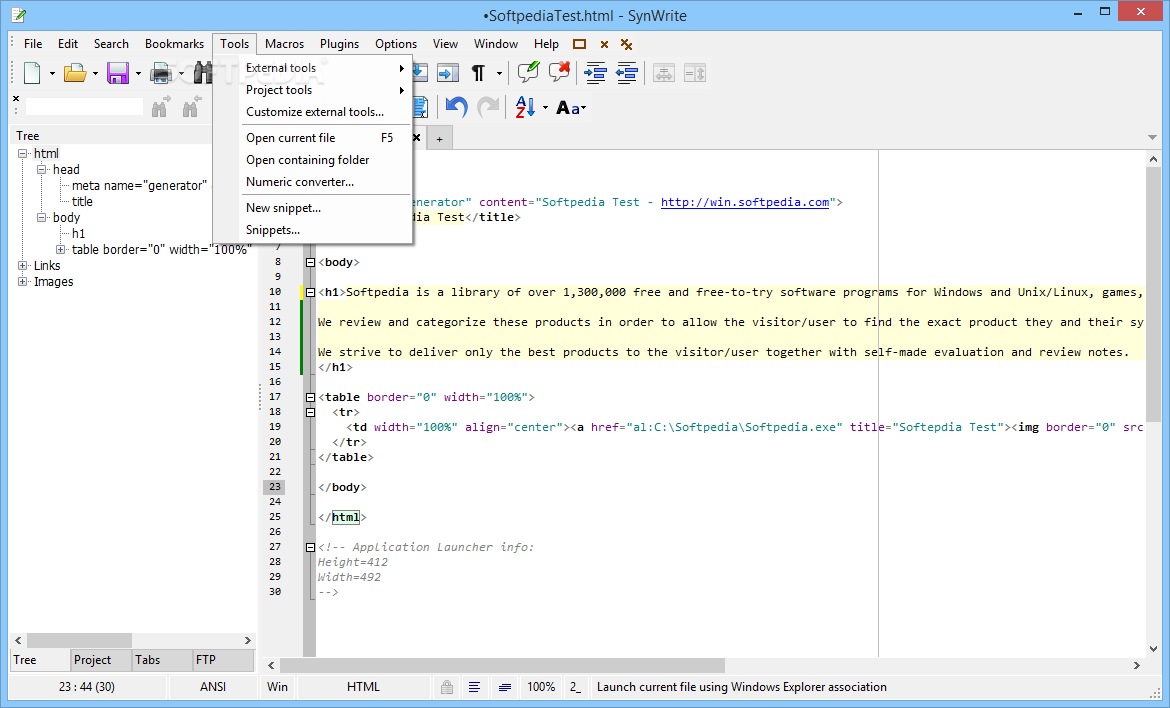Switch to the FTP panel tab
This screenshot has width=1170, height=708.
223,660
